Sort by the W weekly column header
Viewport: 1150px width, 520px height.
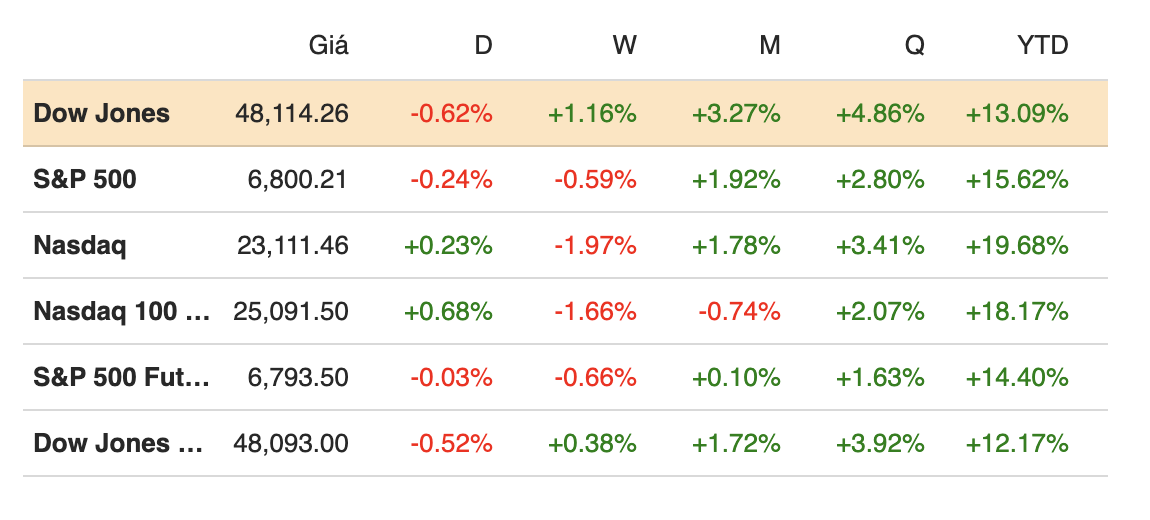click(625, 45)
